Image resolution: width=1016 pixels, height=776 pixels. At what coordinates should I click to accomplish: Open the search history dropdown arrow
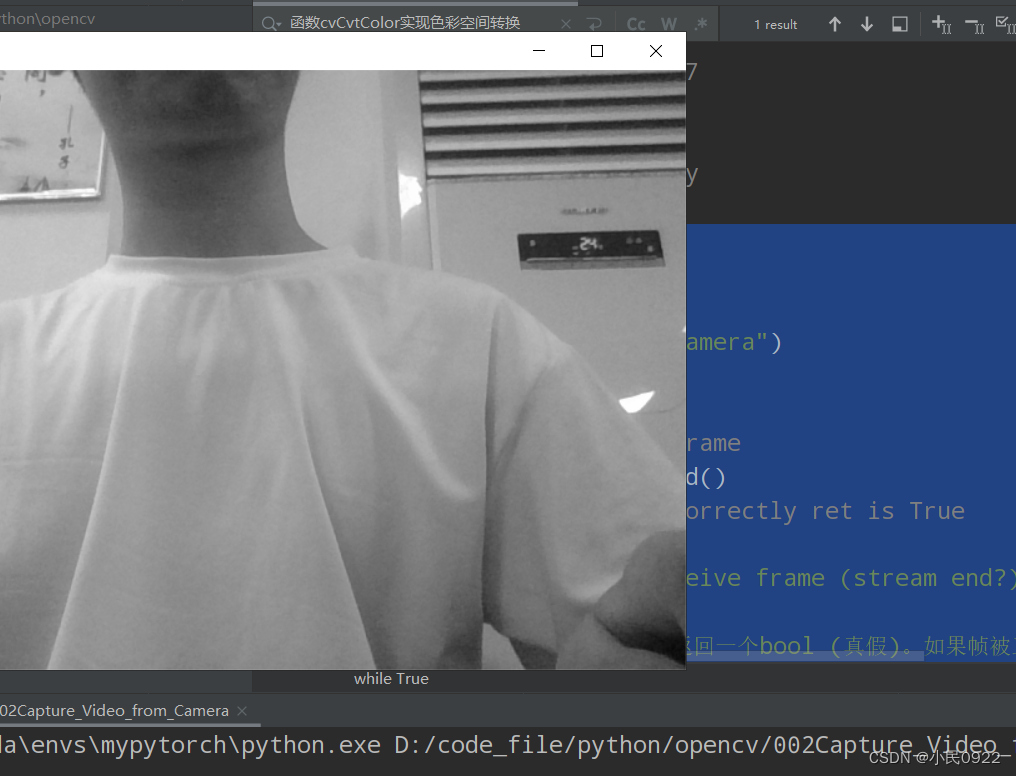pos(277,26)
